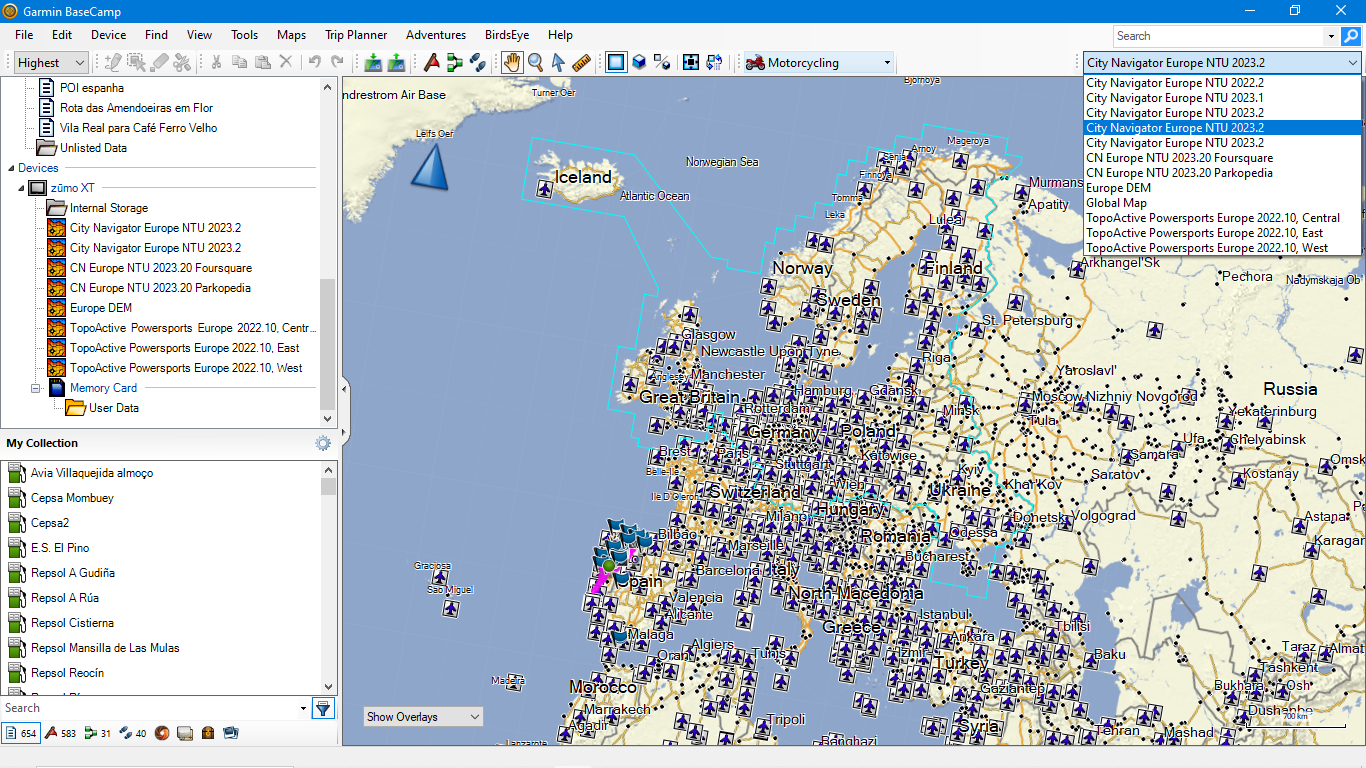Toggle routes filter showing 31

click(98, 733)
